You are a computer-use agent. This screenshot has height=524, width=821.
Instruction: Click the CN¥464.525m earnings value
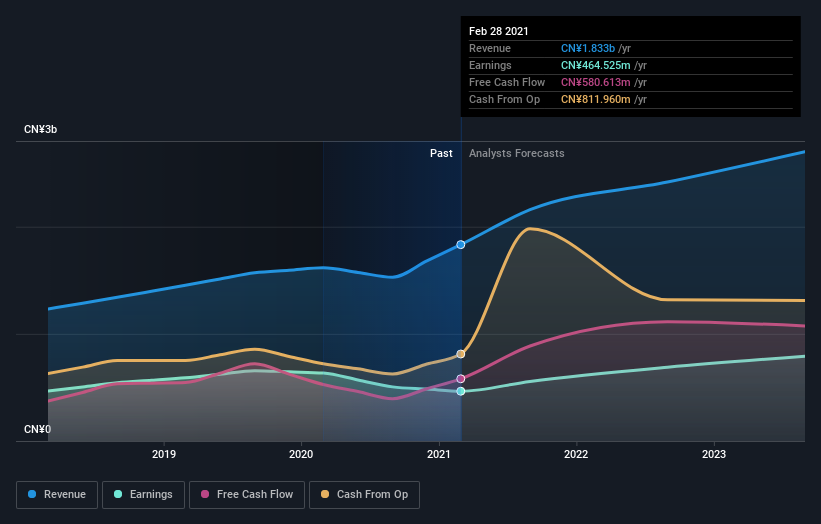[x=595, y=65]
